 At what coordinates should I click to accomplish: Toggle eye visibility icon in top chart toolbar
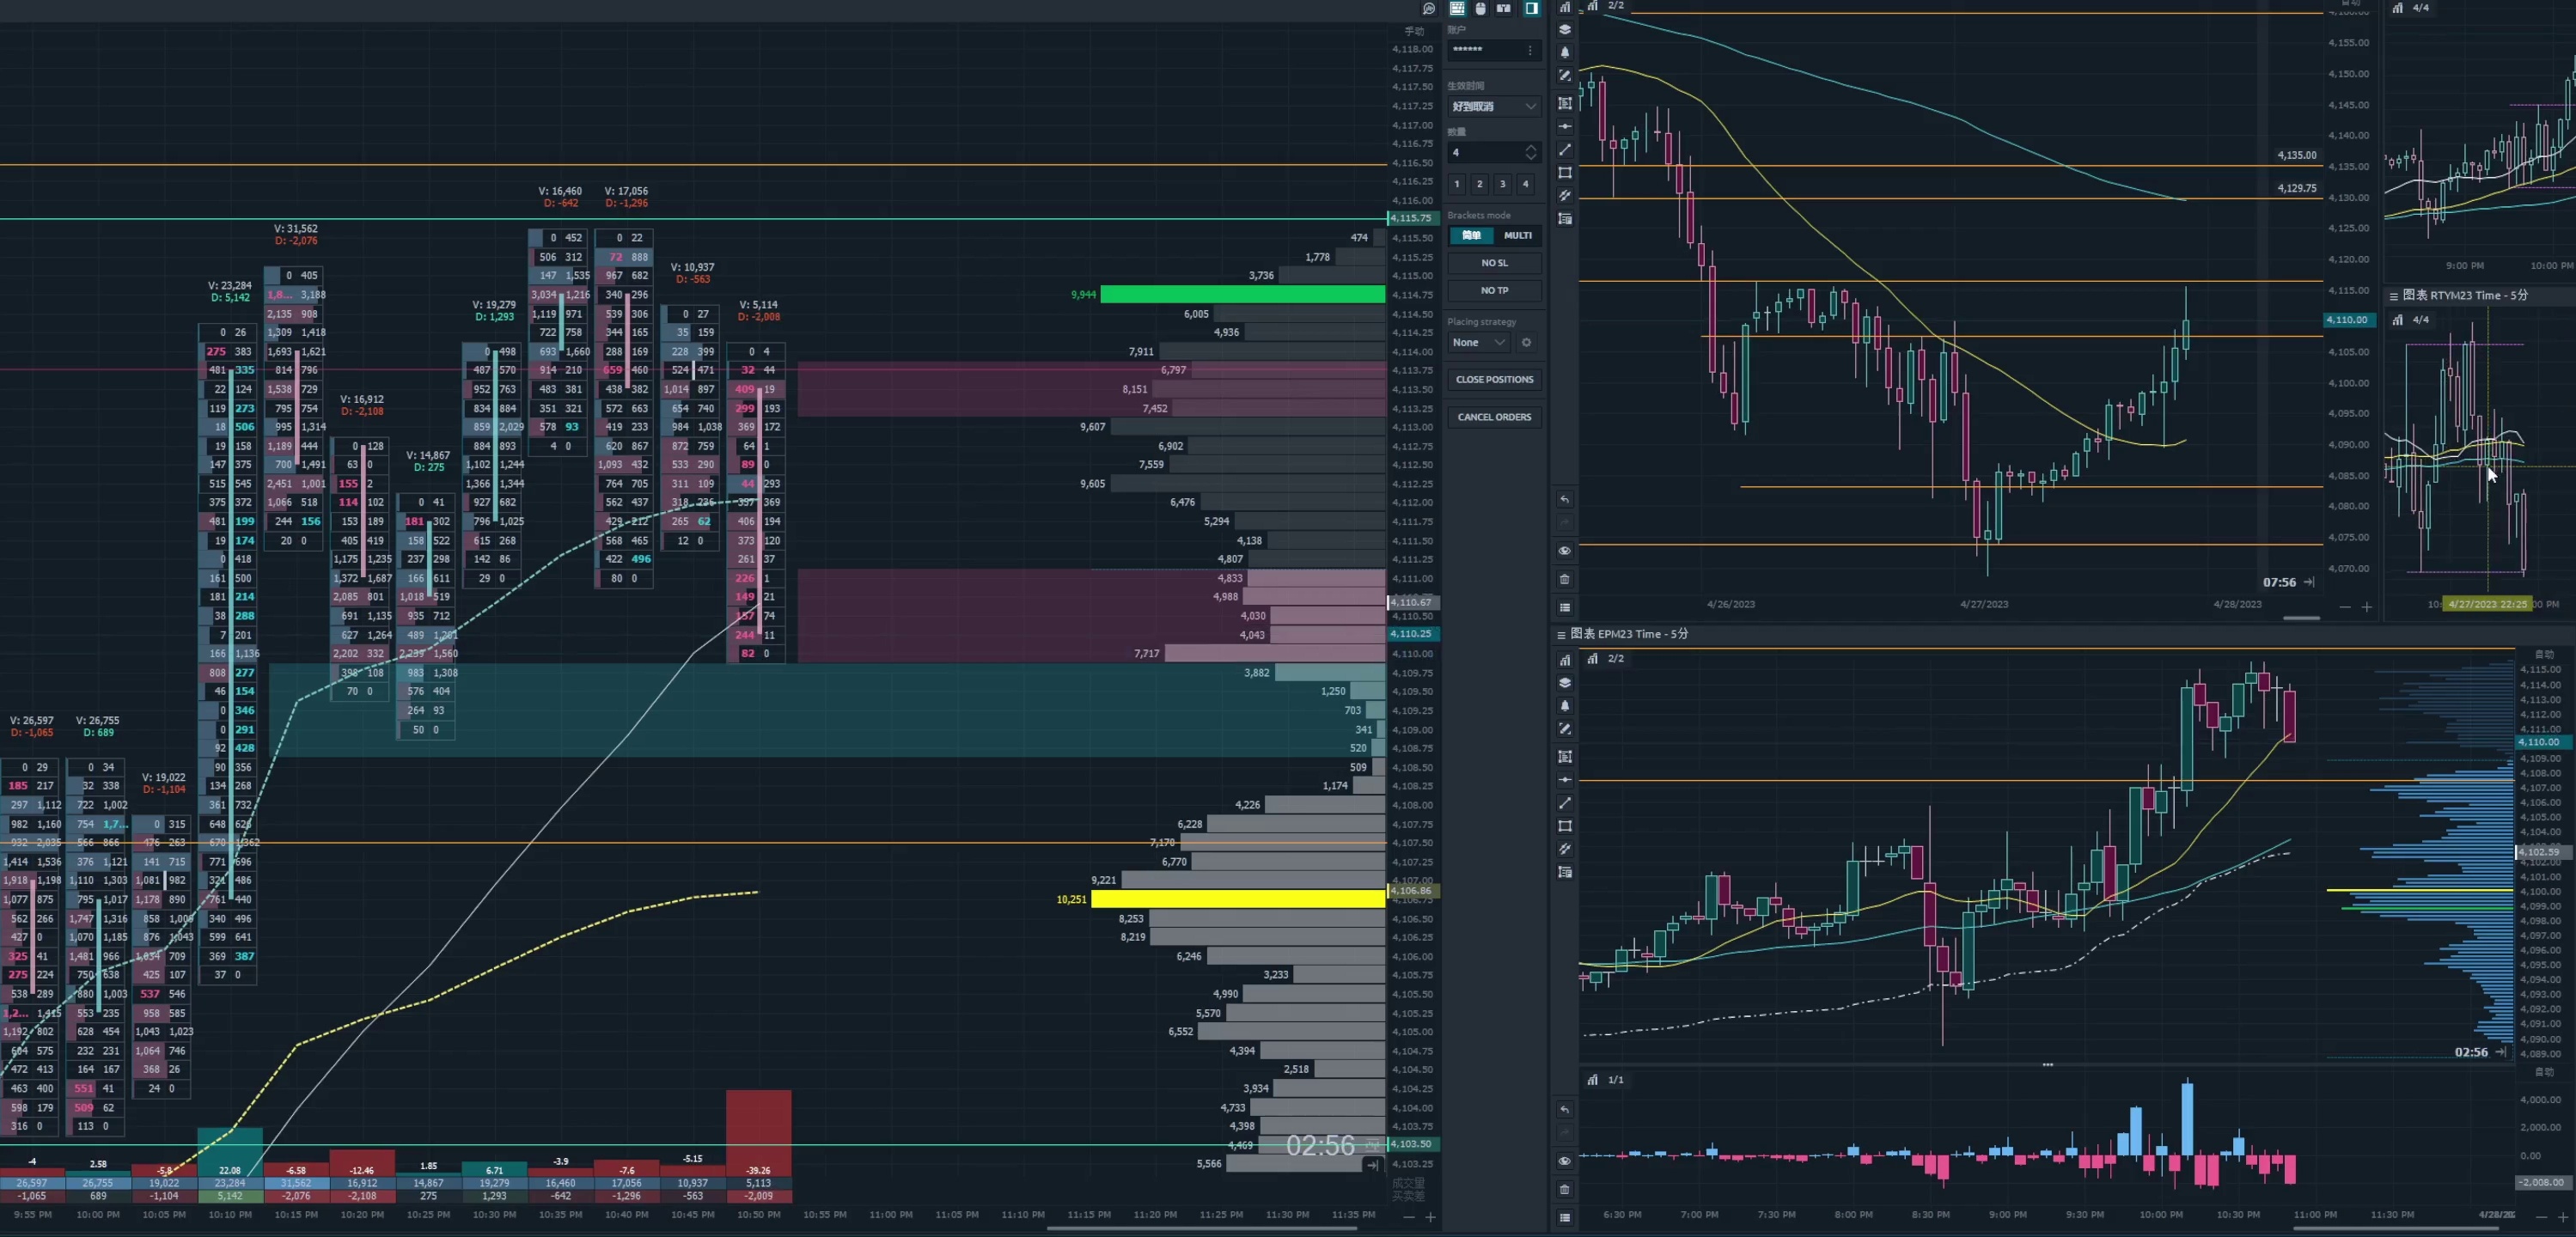1565,551
